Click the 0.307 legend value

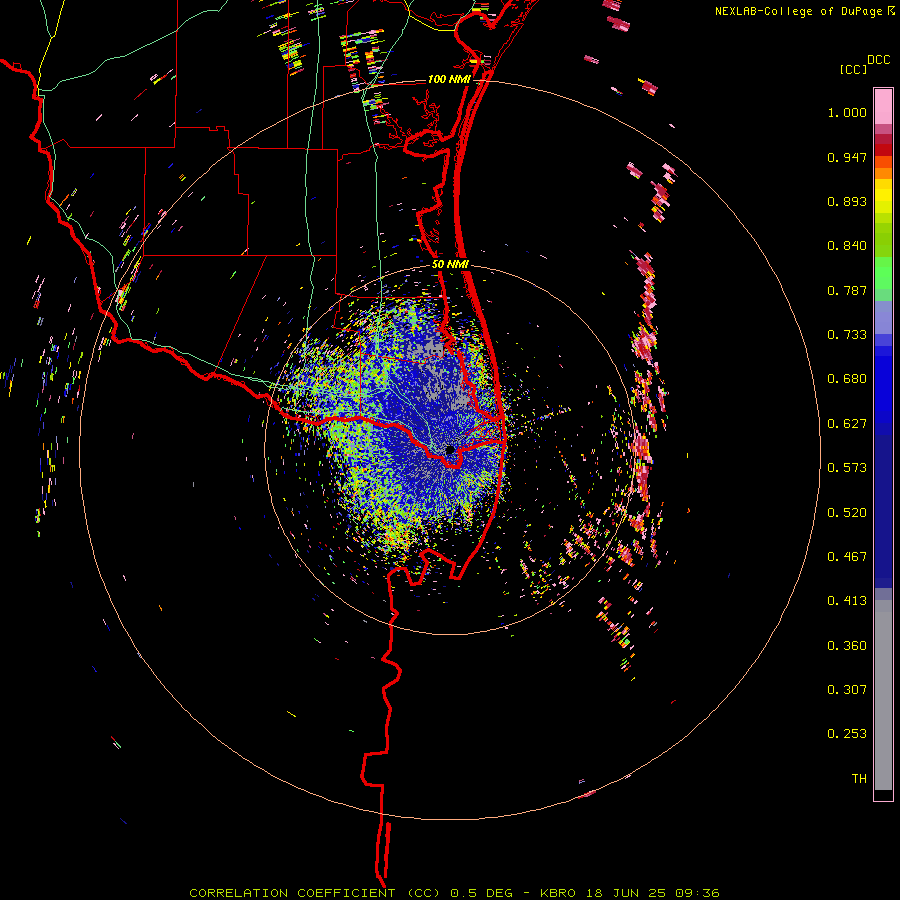point(847,689)
